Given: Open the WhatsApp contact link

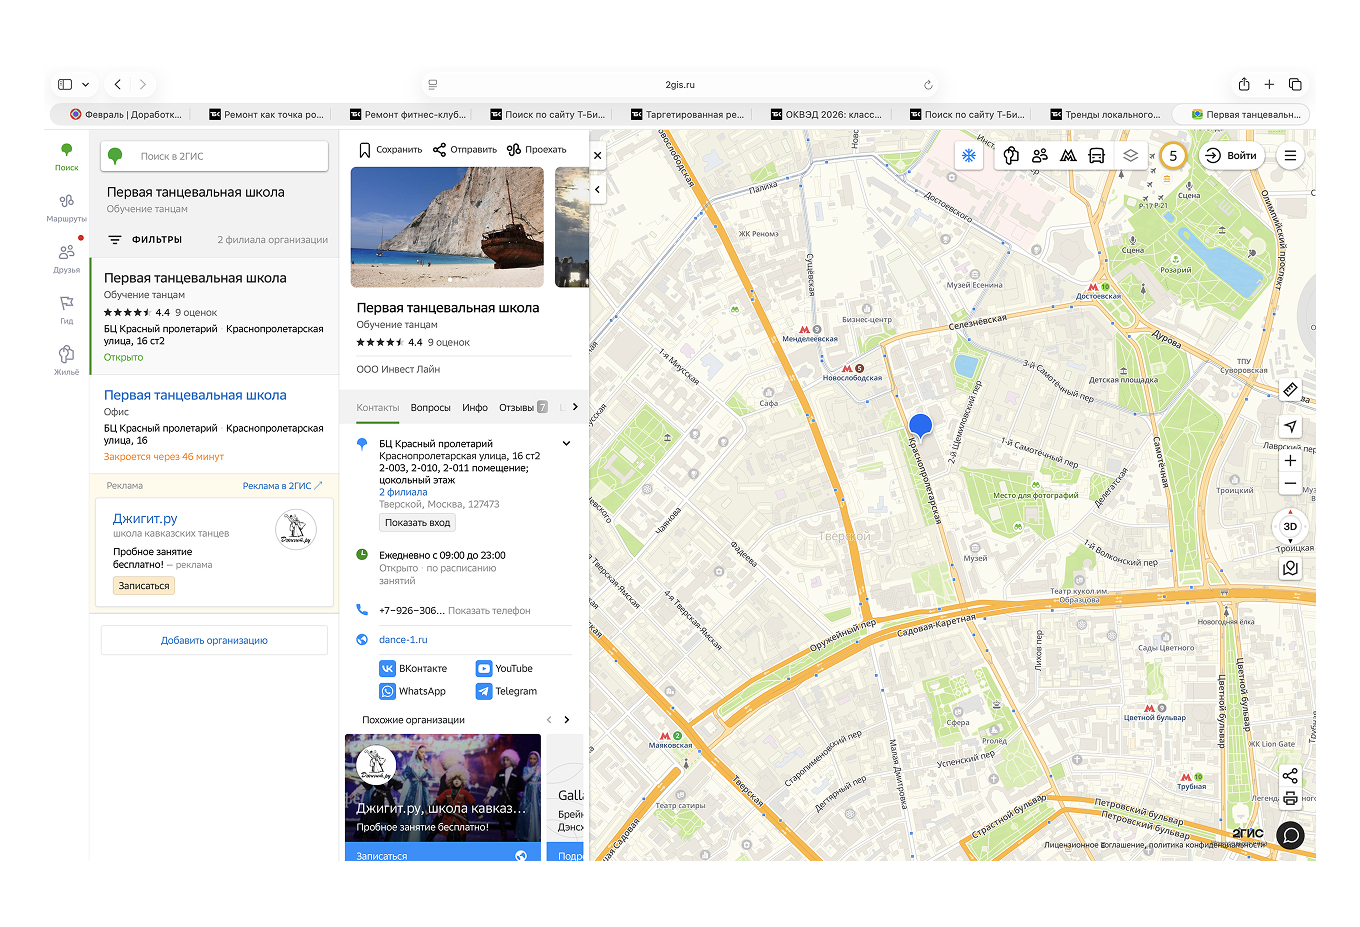Looking at the screenshot, I should pyautogui.click(x=412, y=692).
